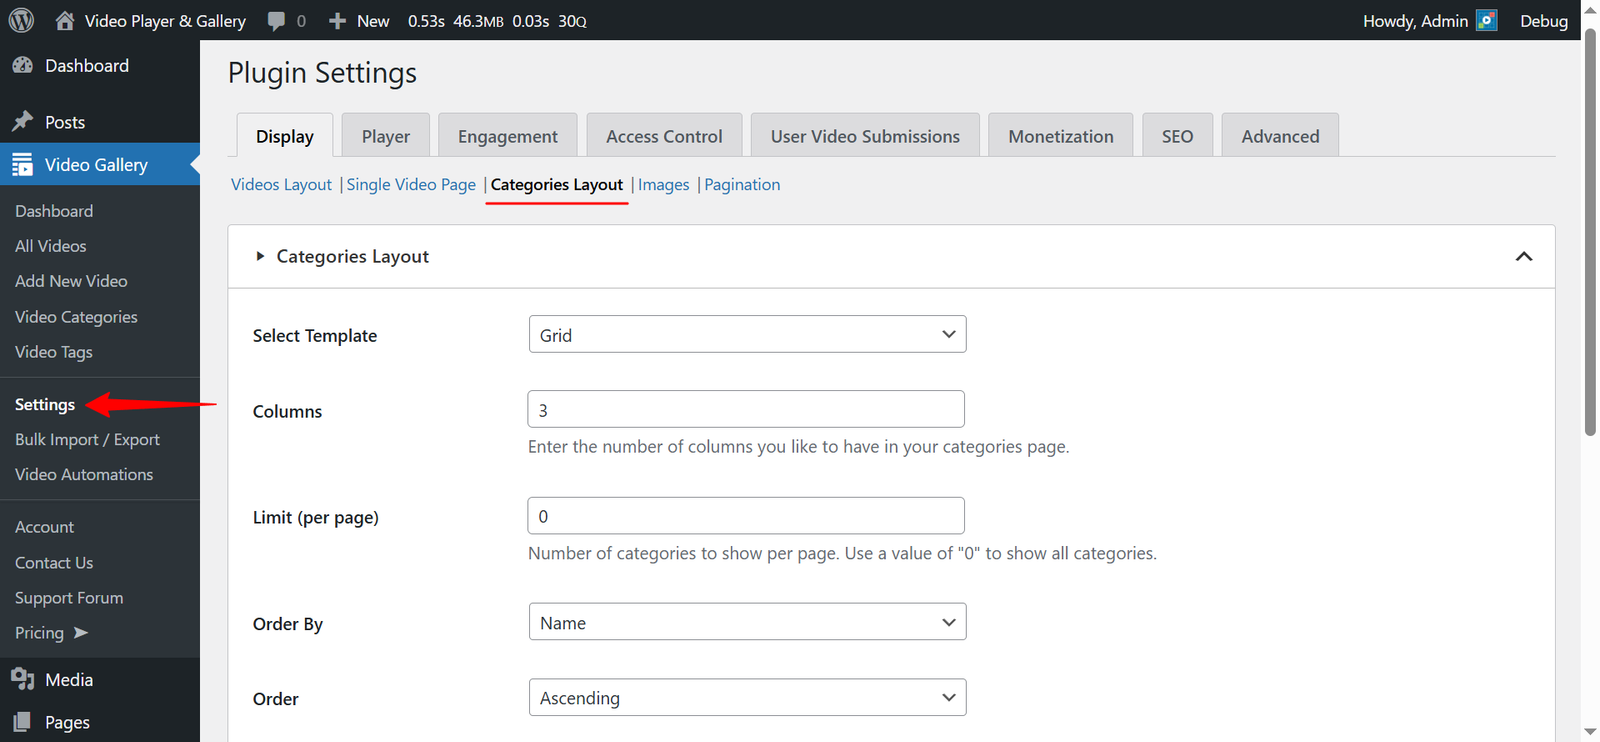
Task: Click New in the admin bar
Action: click(x=373, y=21)
